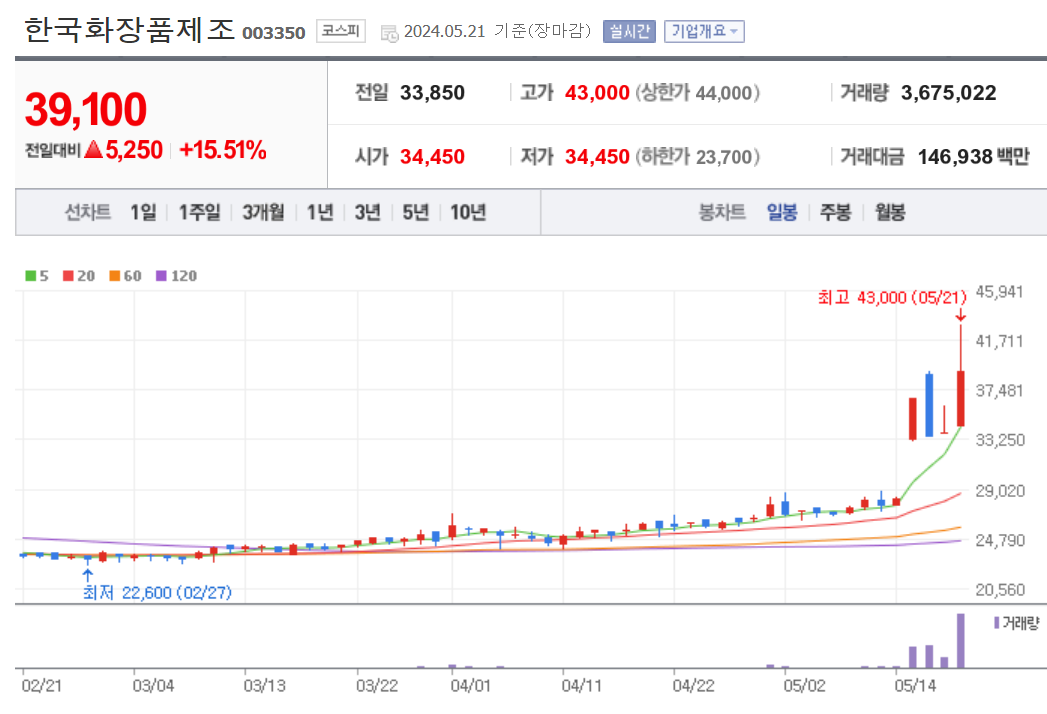
Task: Click the tall blue candlestick near 05/17
Action: 929,405
